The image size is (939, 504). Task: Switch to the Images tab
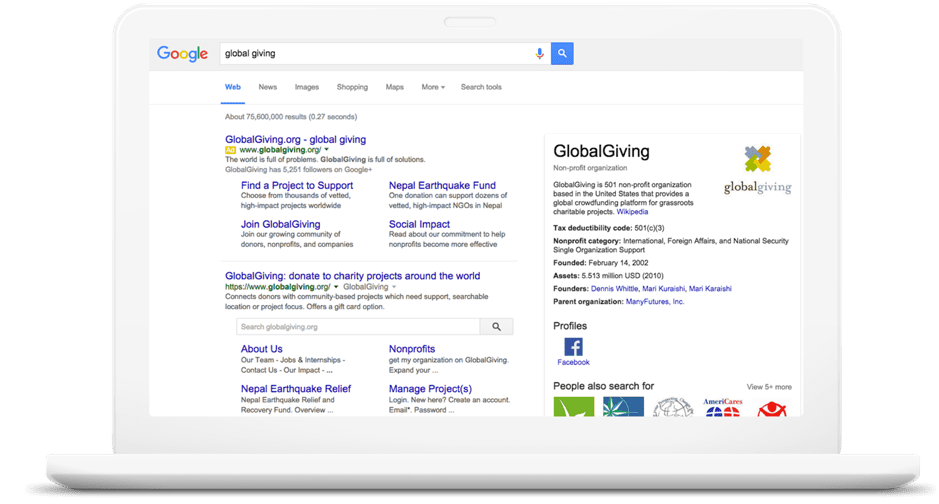pos(307,87)
